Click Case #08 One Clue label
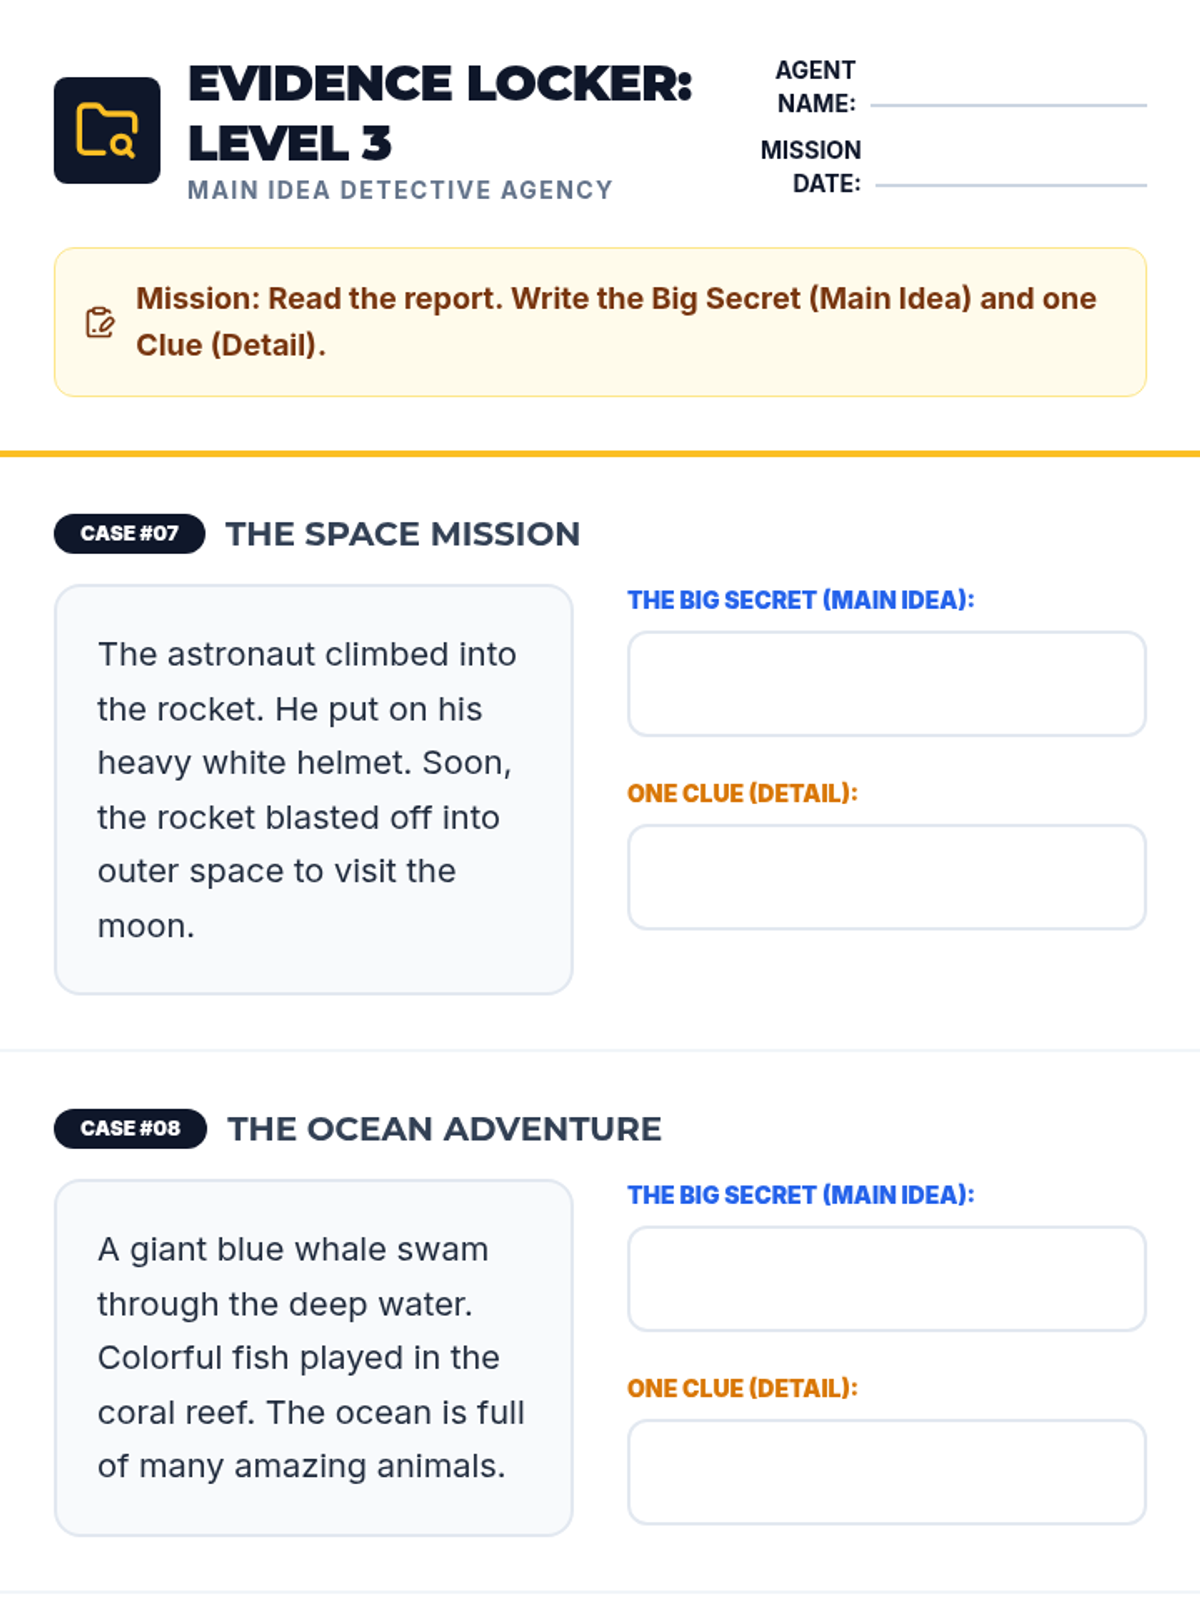1200x1600 pixels. pyautogui.click(x=742, y=1388)
